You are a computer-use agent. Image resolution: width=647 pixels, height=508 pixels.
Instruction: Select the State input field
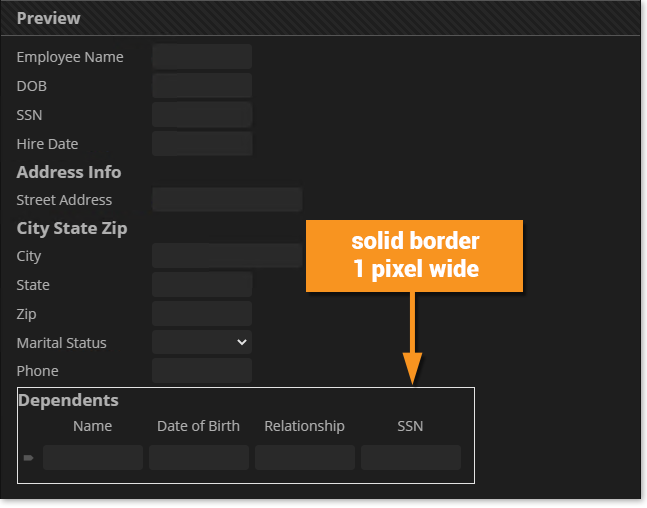(x=202, y=285)
